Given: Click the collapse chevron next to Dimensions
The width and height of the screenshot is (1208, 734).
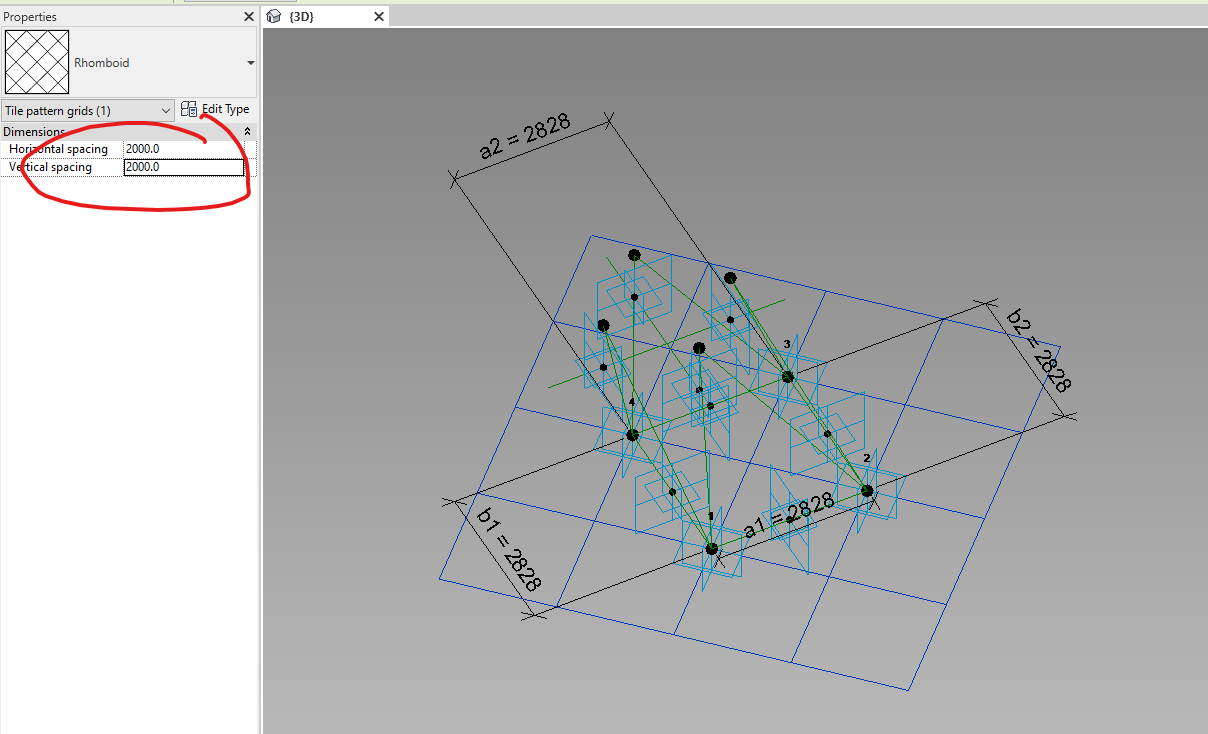Looking at the screenshot, I should tap(247, 131).
